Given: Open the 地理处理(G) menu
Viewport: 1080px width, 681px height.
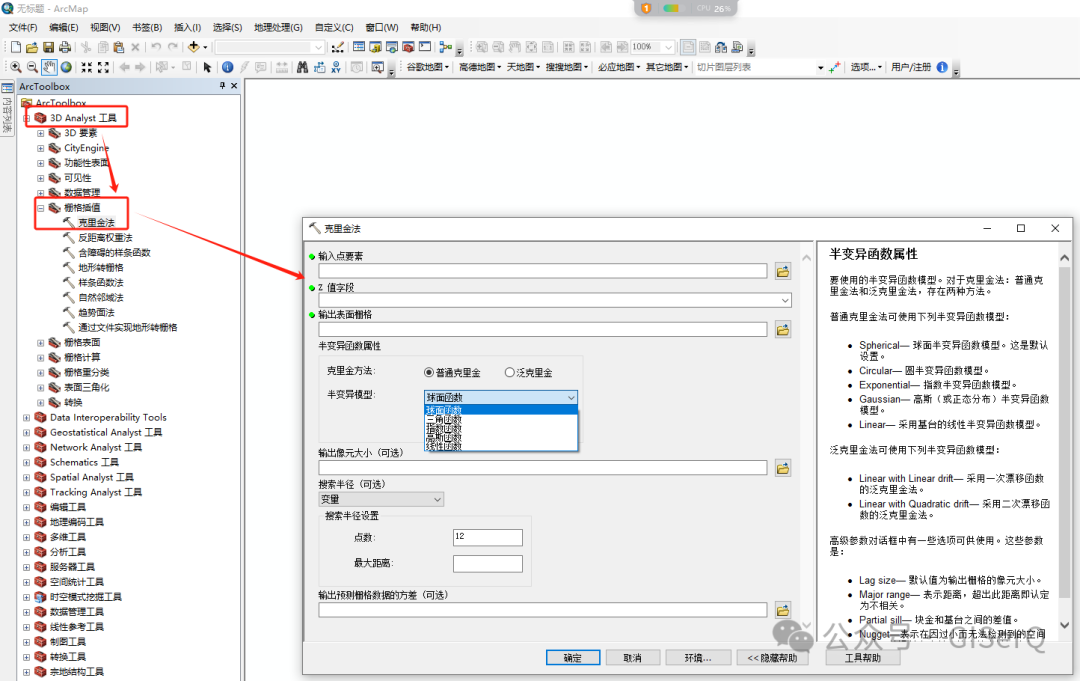Looking at the screenshot, I should (278, 27).
